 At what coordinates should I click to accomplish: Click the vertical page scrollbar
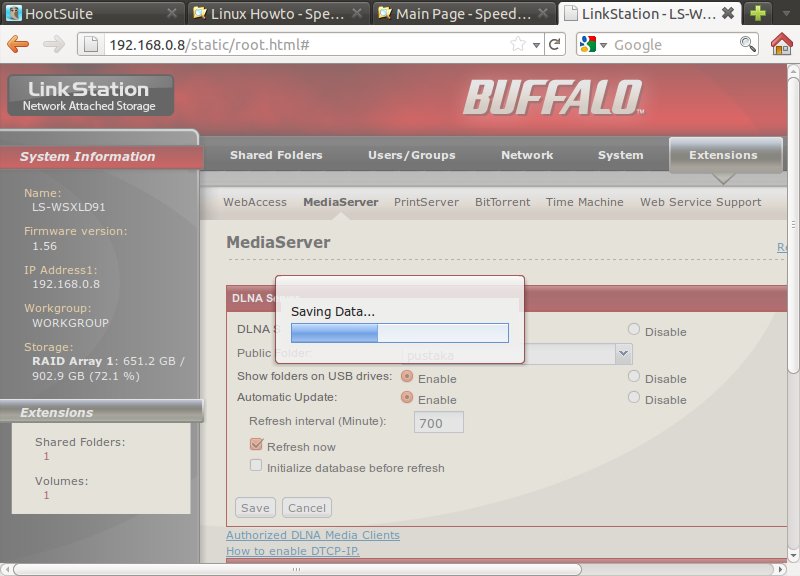pyautogui.click(x=793, y=224)
